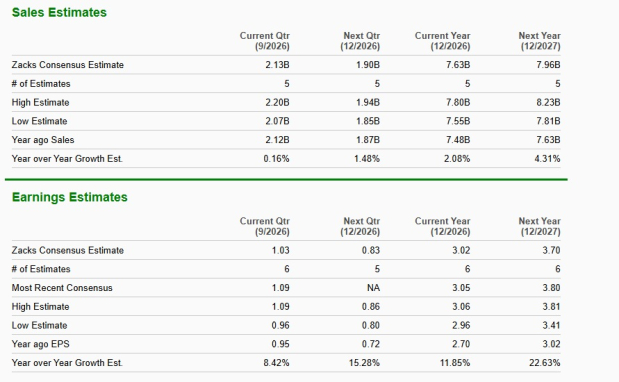This screenshot has width=619, height=382.
Task: Select Sales Current Year (12/2026) column header
Action: click(x=443, y=41)
